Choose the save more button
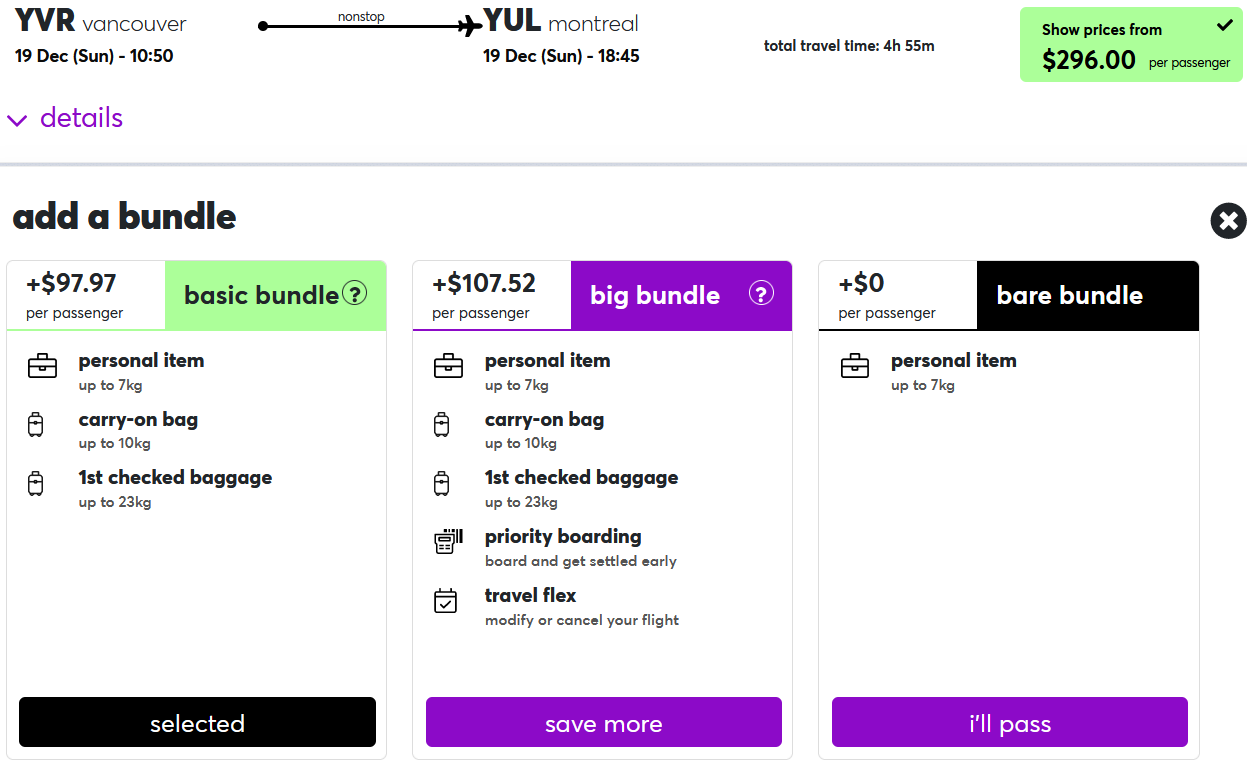1247x765 pixels. (603, 722)
